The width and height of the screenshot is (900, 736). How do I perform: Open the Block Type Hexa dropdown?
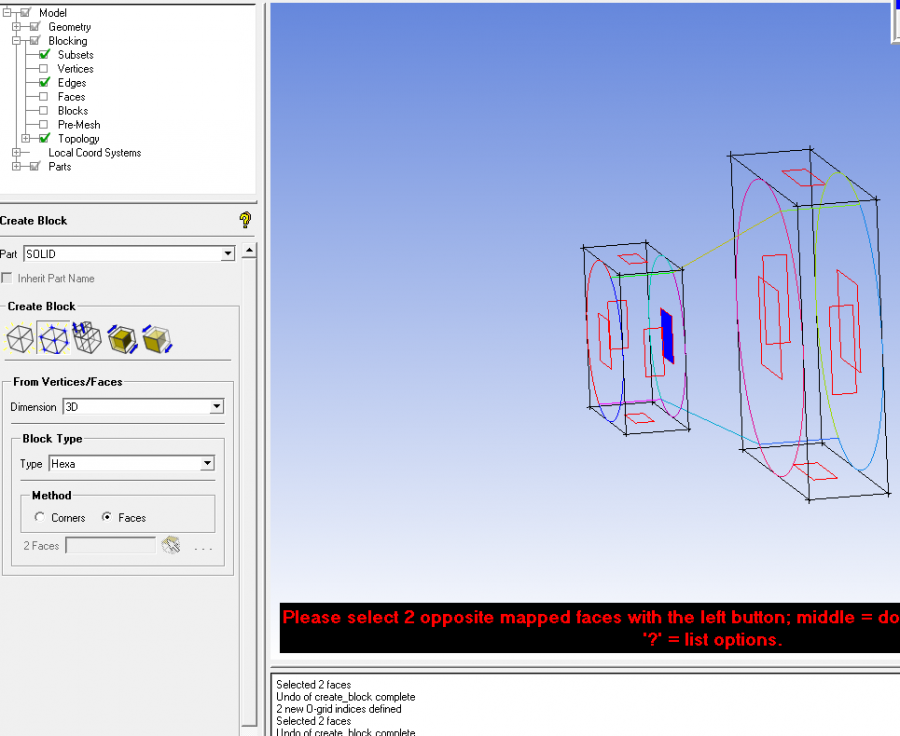click(x=207, y=463)
